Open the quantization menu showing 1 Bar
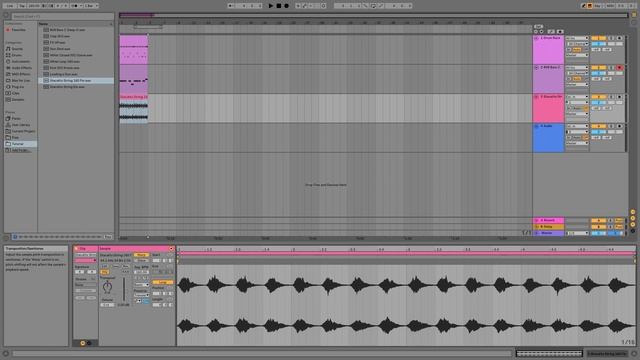 pos(91,6)
